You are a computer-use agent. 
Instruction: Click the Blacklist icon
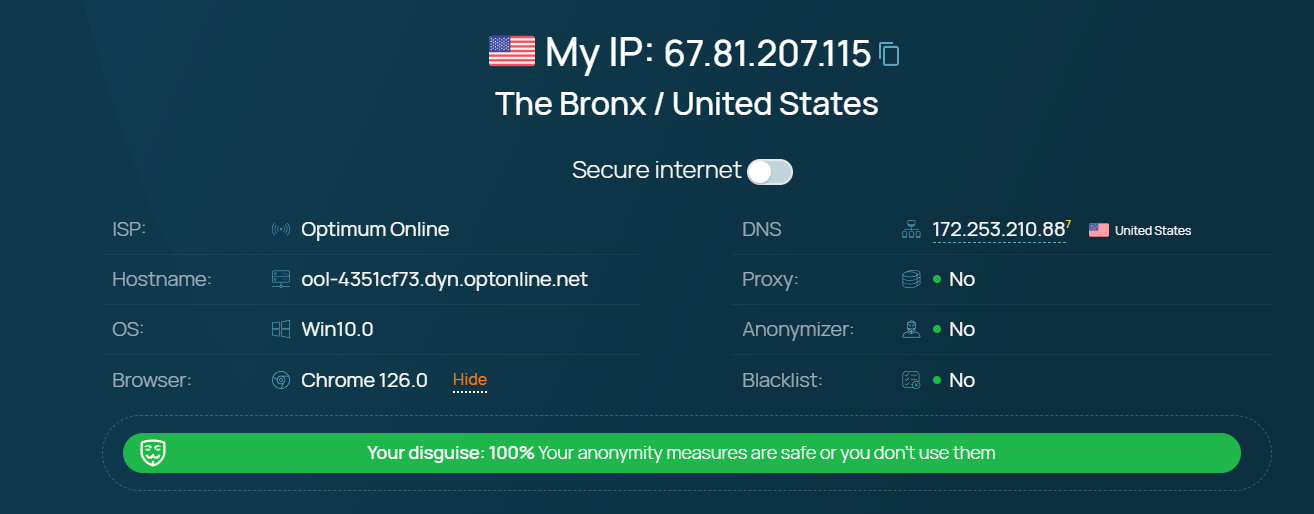pos(911,381)
